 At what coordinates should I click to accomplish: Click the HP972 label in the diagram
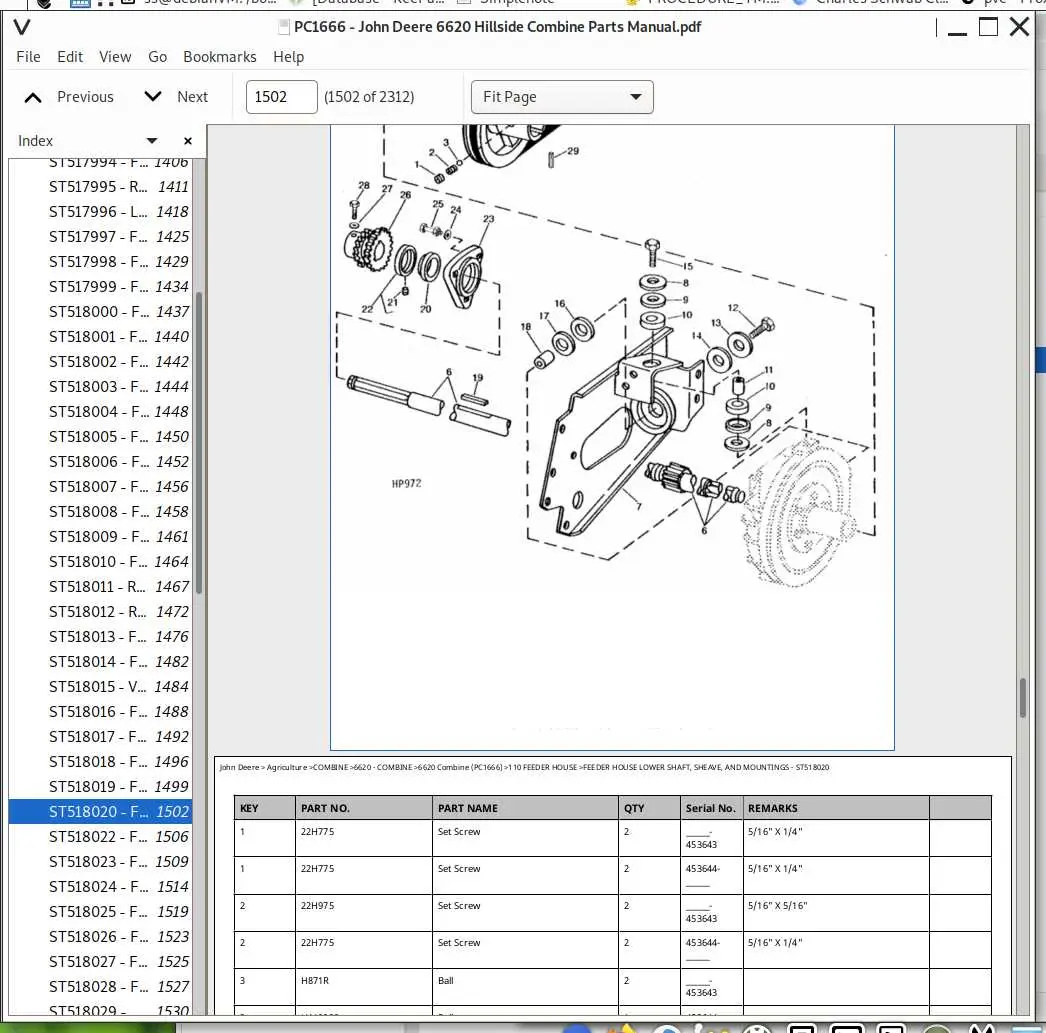(406, 483)
